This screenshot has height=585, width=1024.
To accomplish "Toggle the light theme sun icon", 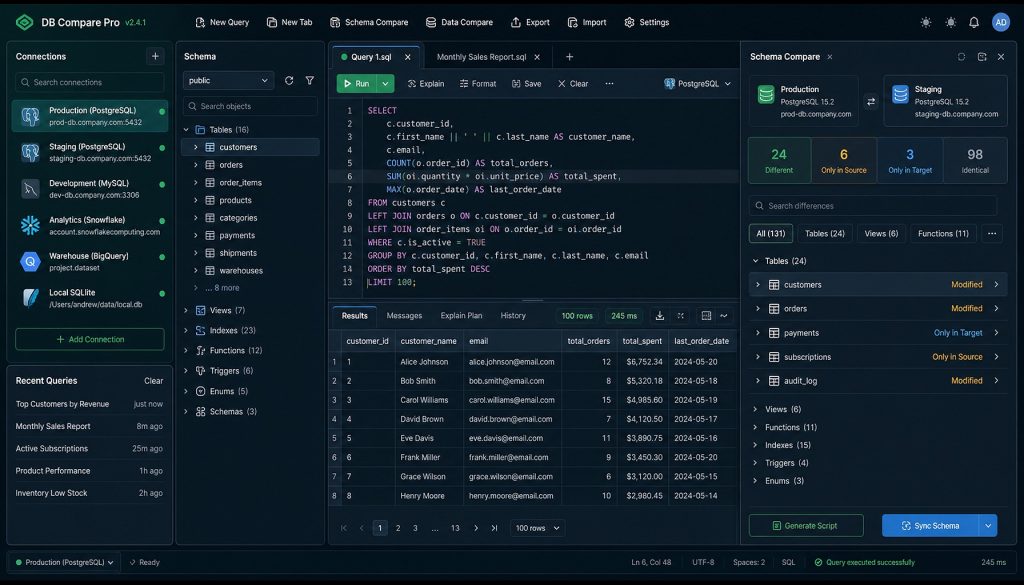I will click(x=926, y=22).
